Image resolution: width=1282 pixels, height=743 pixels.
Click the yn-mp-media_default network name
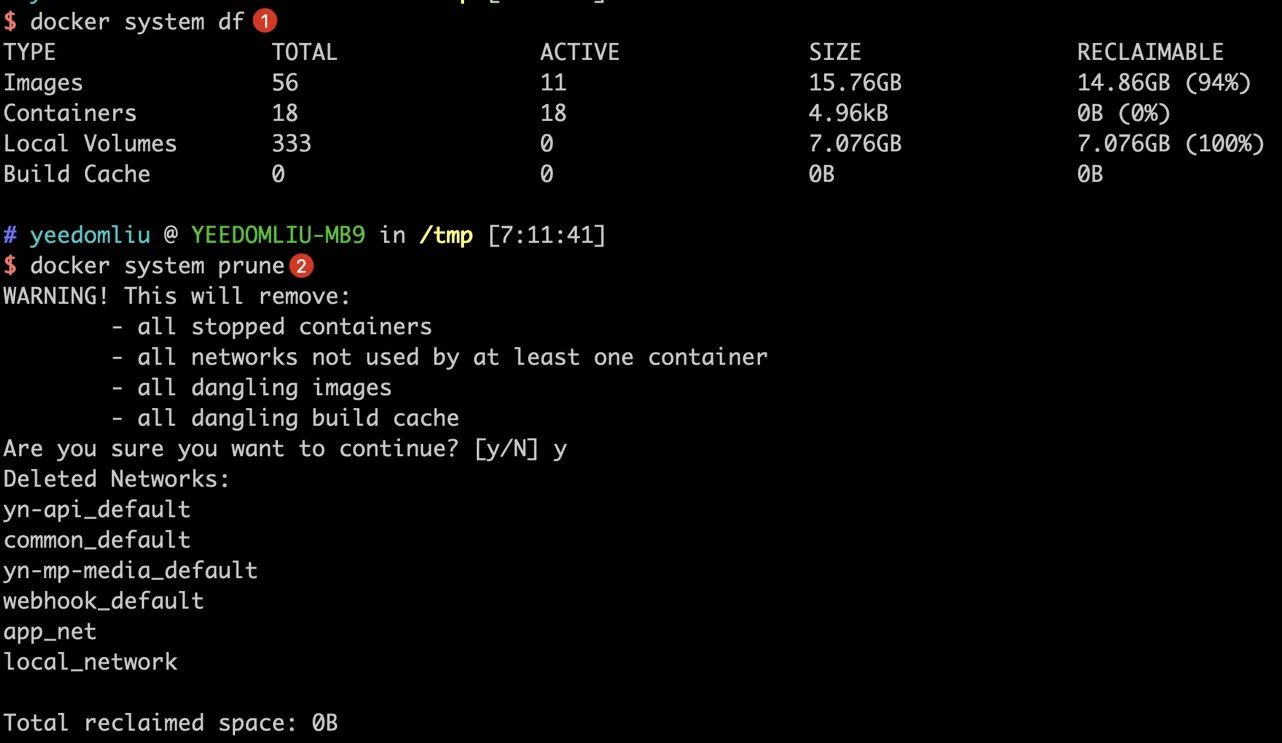pyautogui.click(x=131, y=570)
